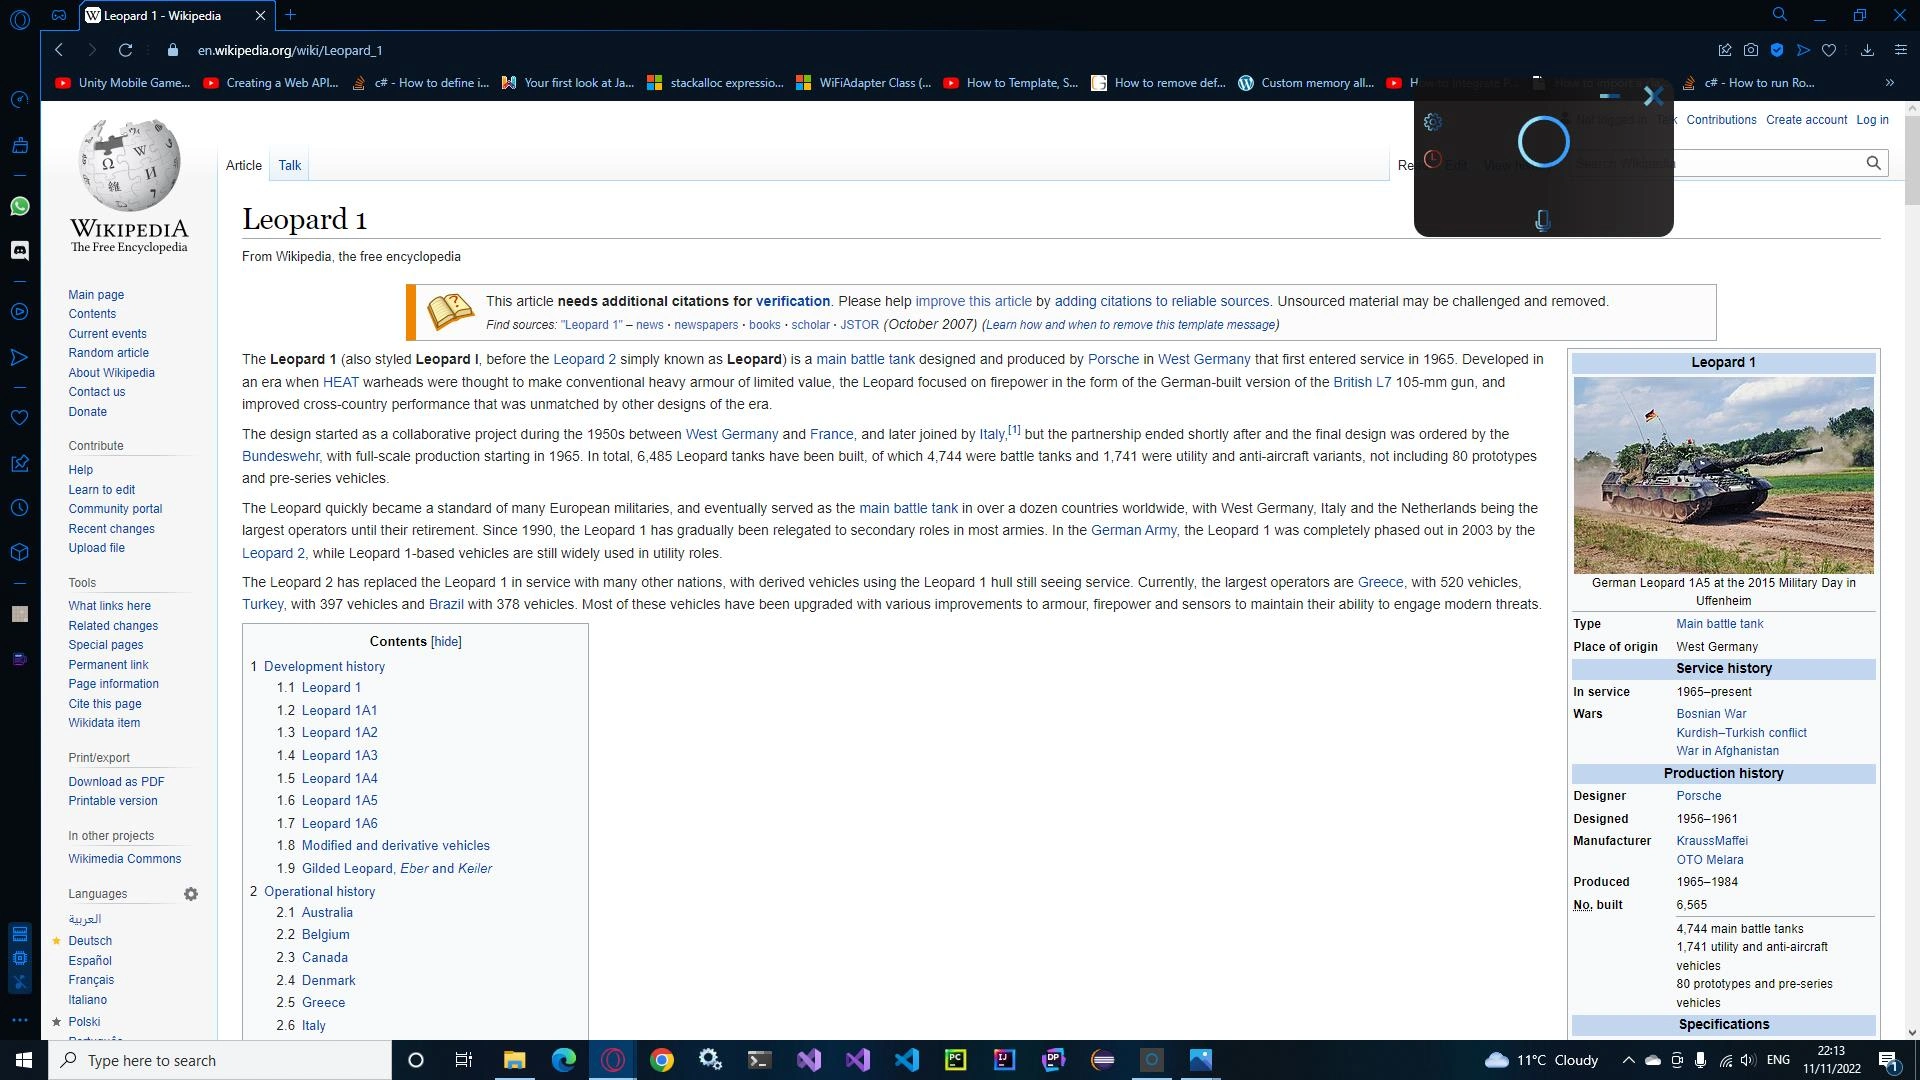Open Custom memory all... bookmark

pyautogui.click(x=1306, y=83)
